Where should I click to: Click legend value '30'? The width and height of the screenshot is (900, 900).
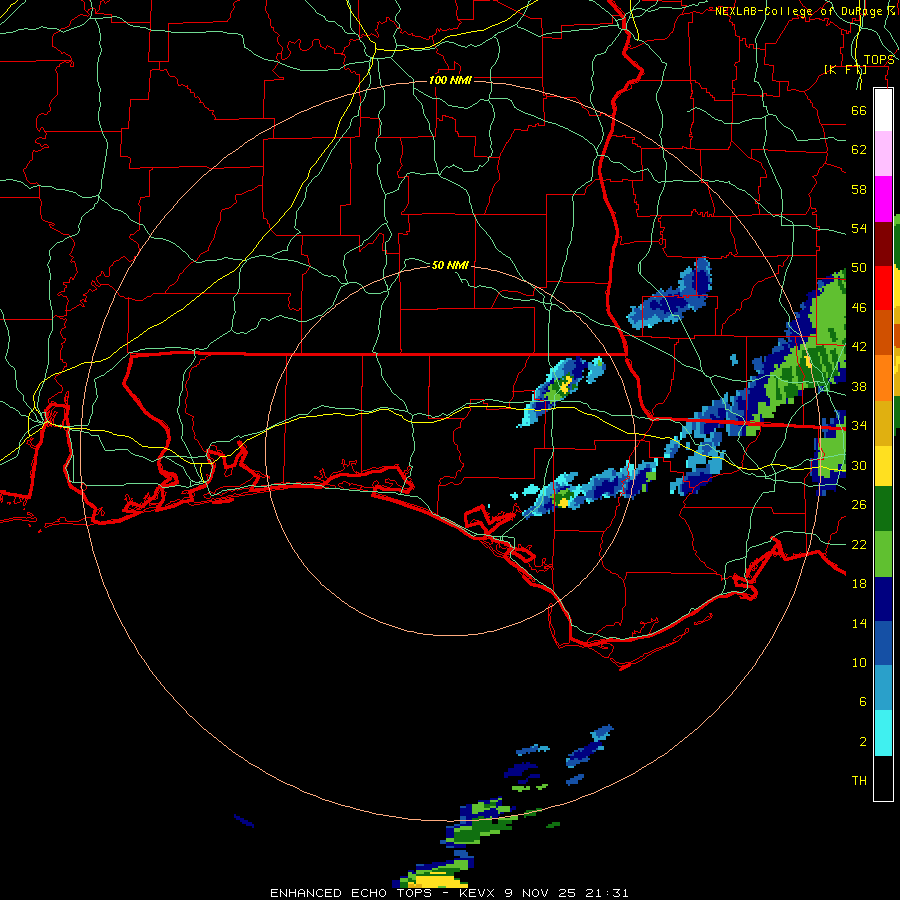pyautogui.click(x=859, y=465)
